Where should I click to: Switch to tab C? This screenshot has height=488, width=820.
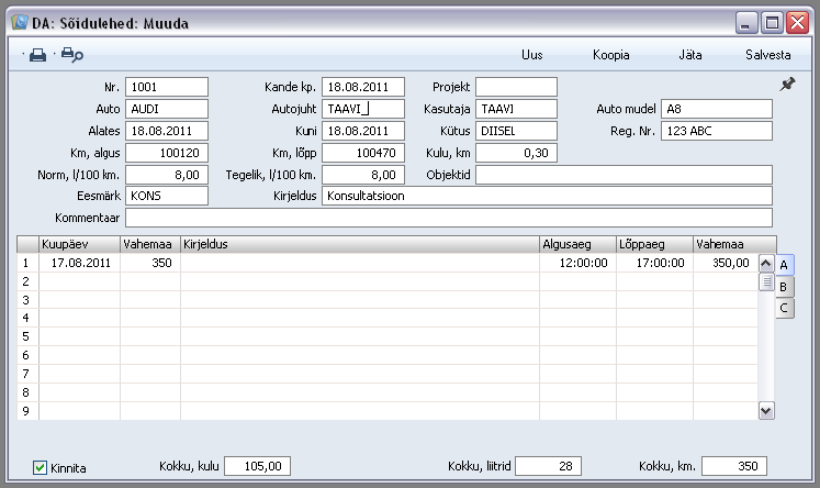pyautogui.click(x=784, y=308)
